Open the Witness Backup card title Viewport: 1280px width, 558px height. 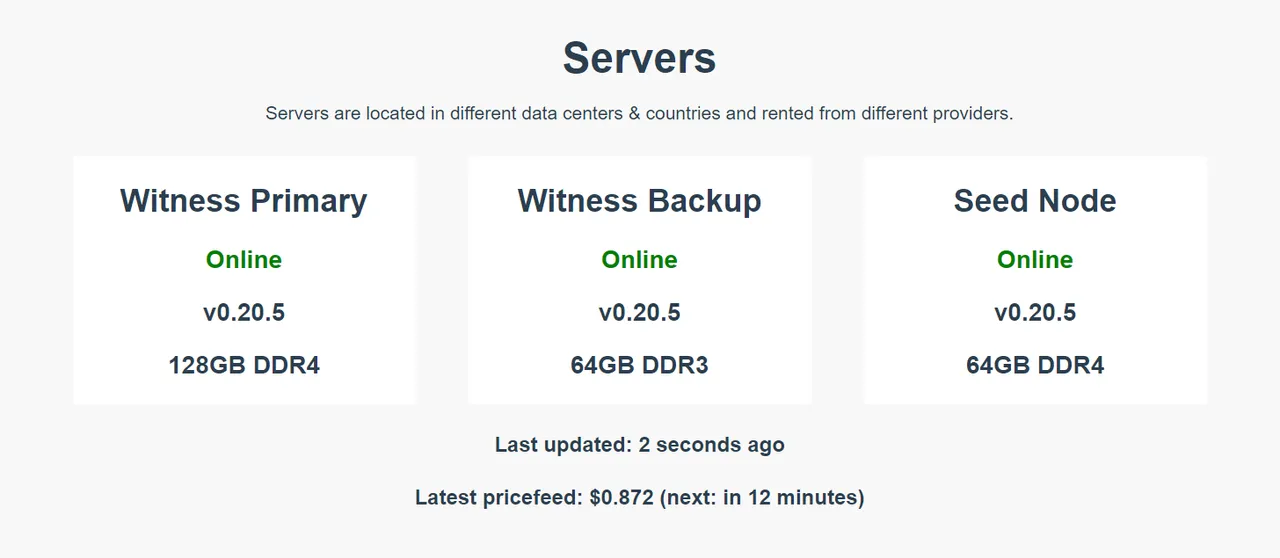(639, 201)
